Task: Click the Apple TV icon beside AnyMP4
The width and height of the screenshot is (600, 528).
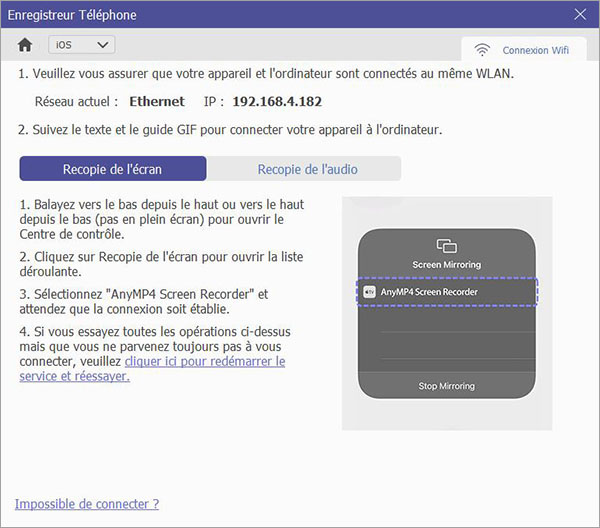Action: pos(369,292)
